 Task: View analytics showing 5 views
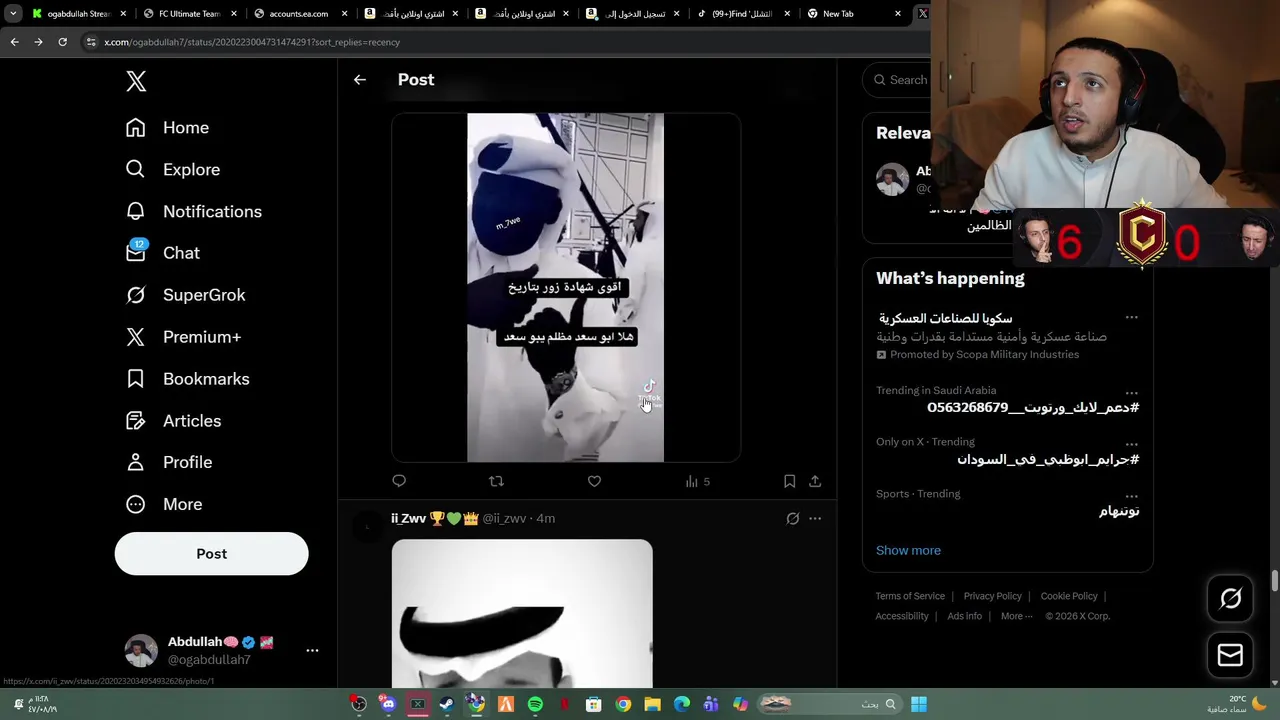[697, 481]
